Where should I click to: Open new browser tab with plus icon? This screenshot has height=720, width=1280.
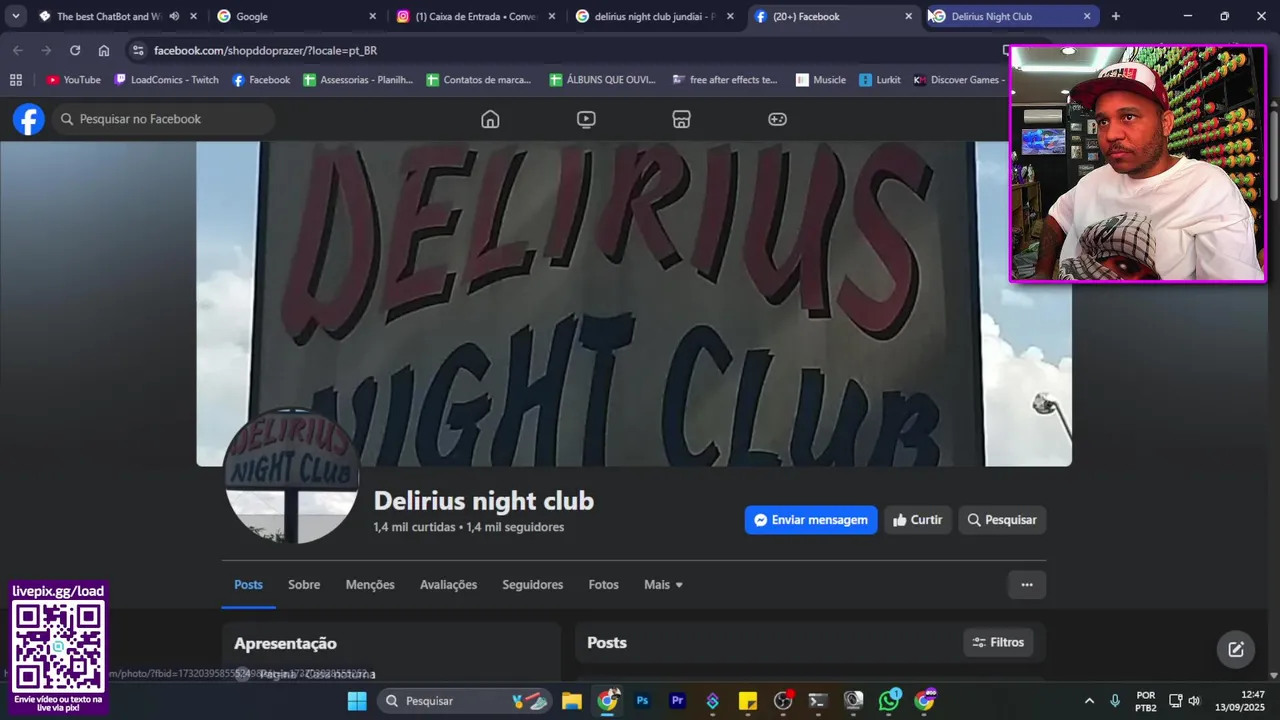1116,16
